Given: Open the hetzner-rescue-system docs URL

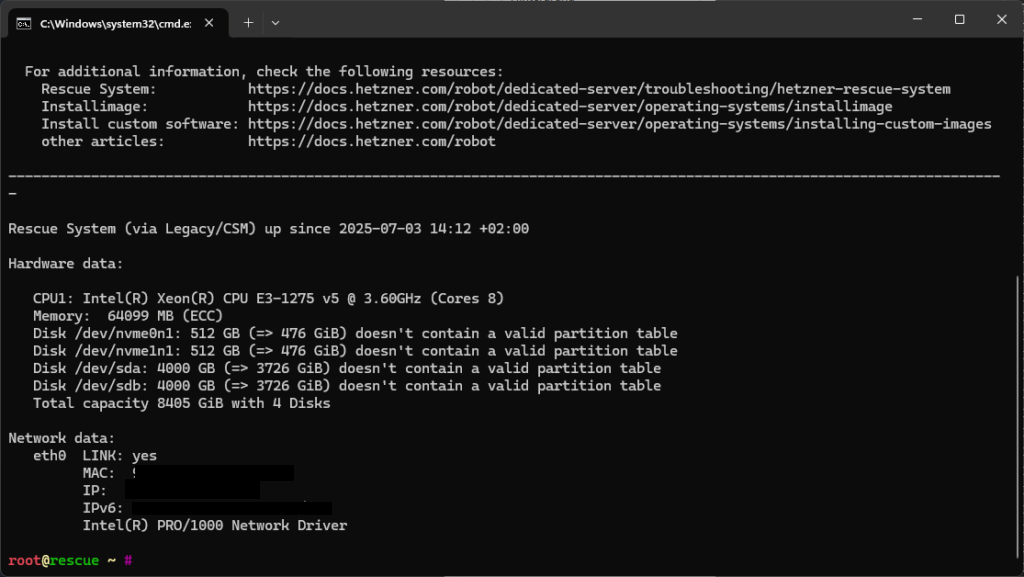Looking at the screenshot, I should [599, 89].
